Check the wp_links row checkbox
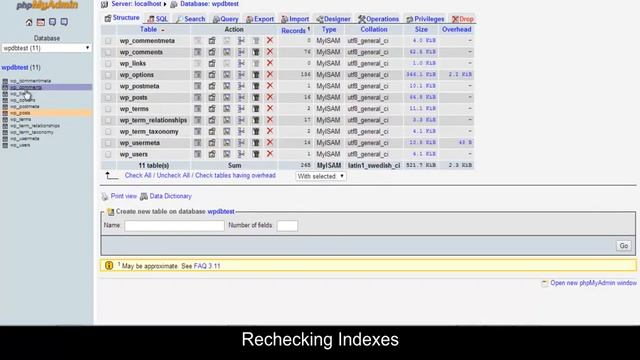The width and height of the screenshot is (640, 360). 108,64
